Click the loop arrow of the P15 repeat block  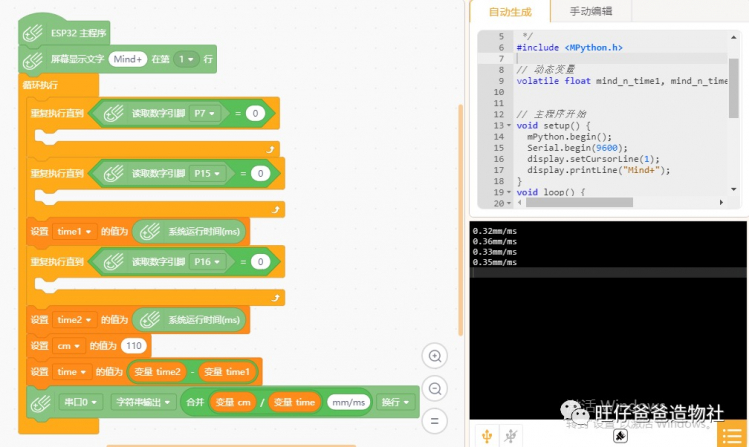pyautogui.click(x=276, y=210)
